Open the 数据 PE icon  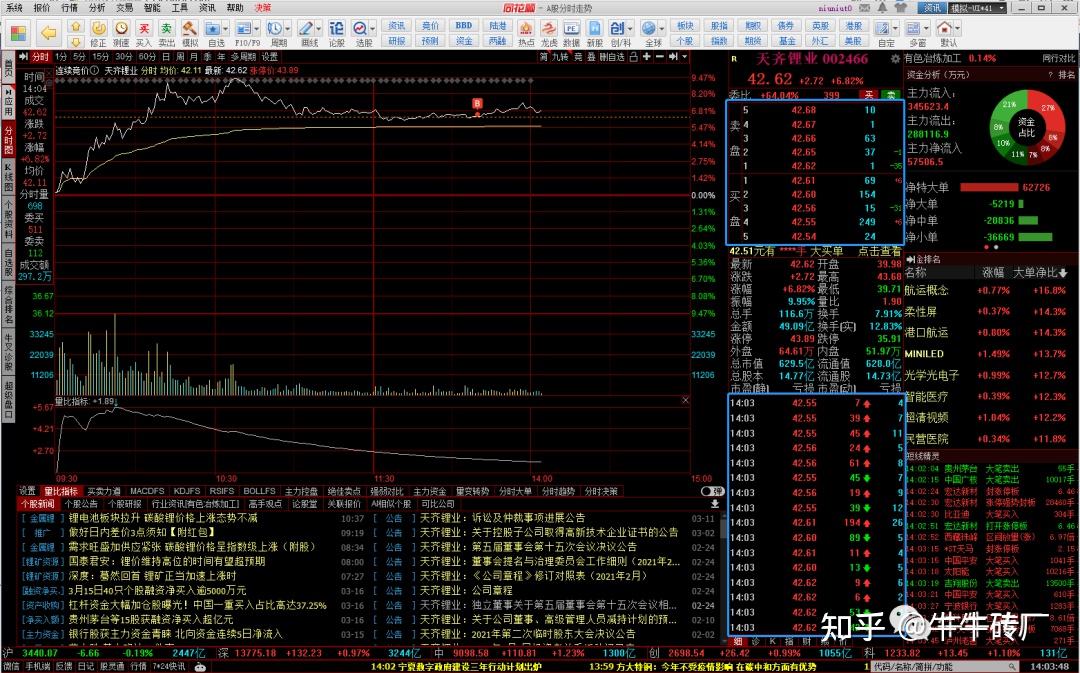571,33
